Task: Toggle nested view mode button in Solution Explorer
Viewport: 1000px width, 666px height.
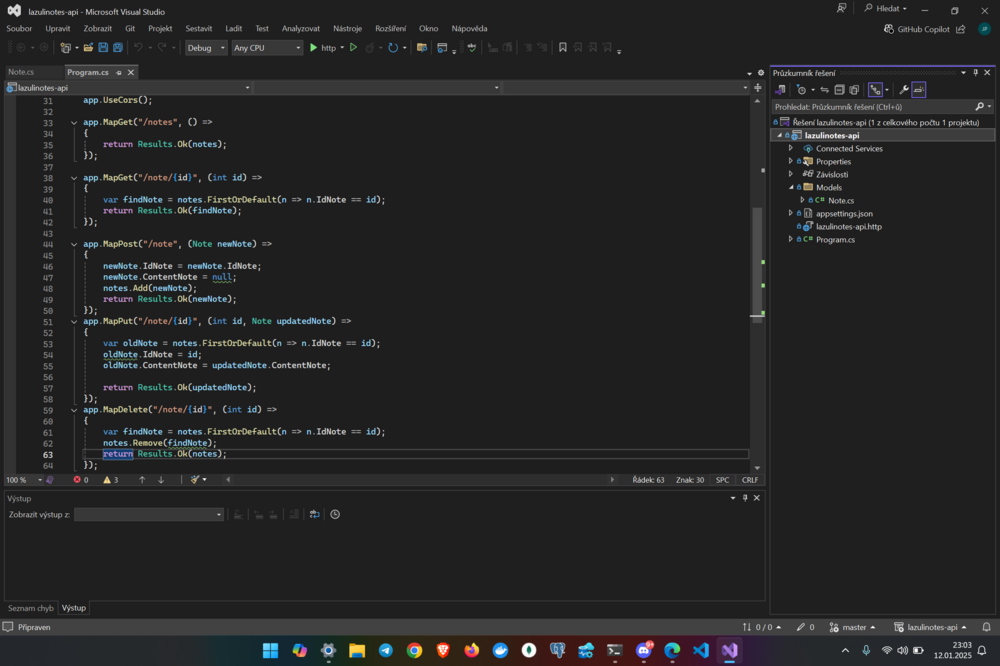Action: (x=875, y=90)
